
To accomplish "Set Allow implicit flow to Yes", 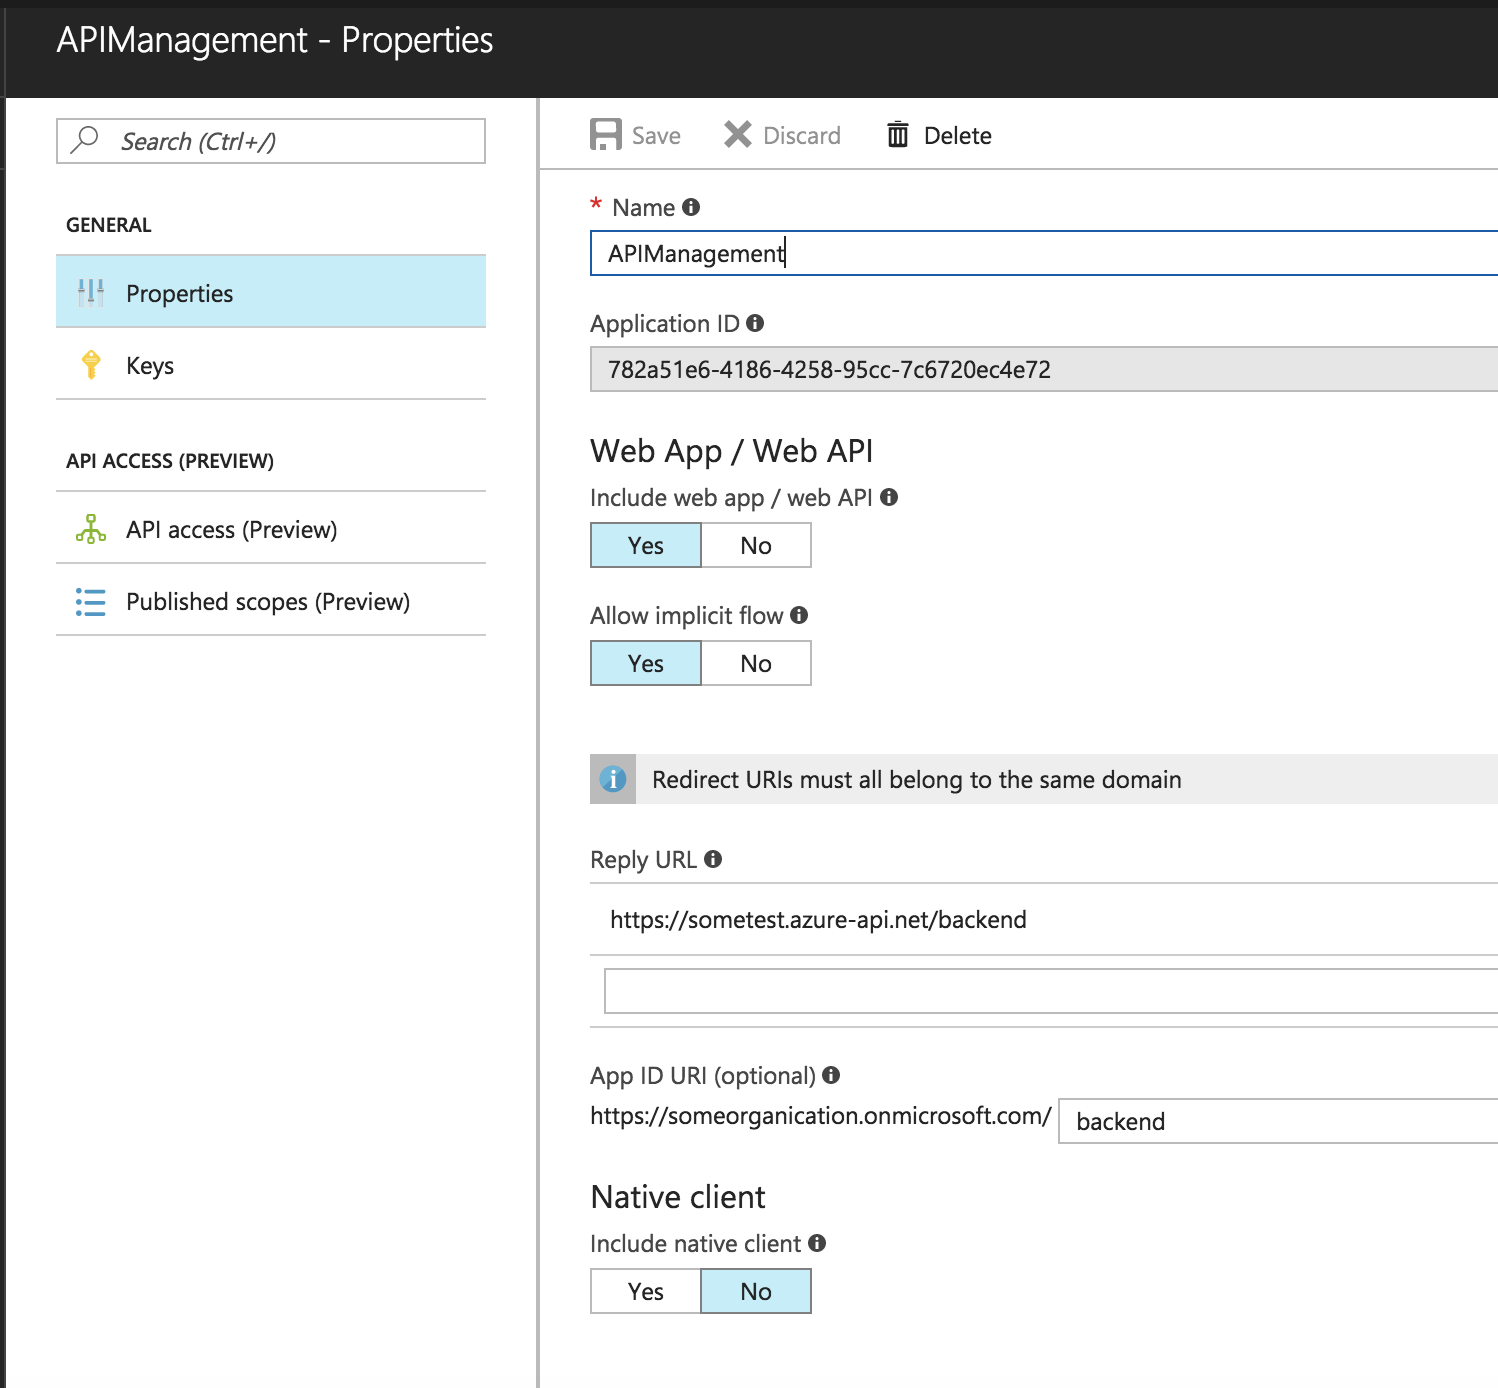I will [646, 664].
